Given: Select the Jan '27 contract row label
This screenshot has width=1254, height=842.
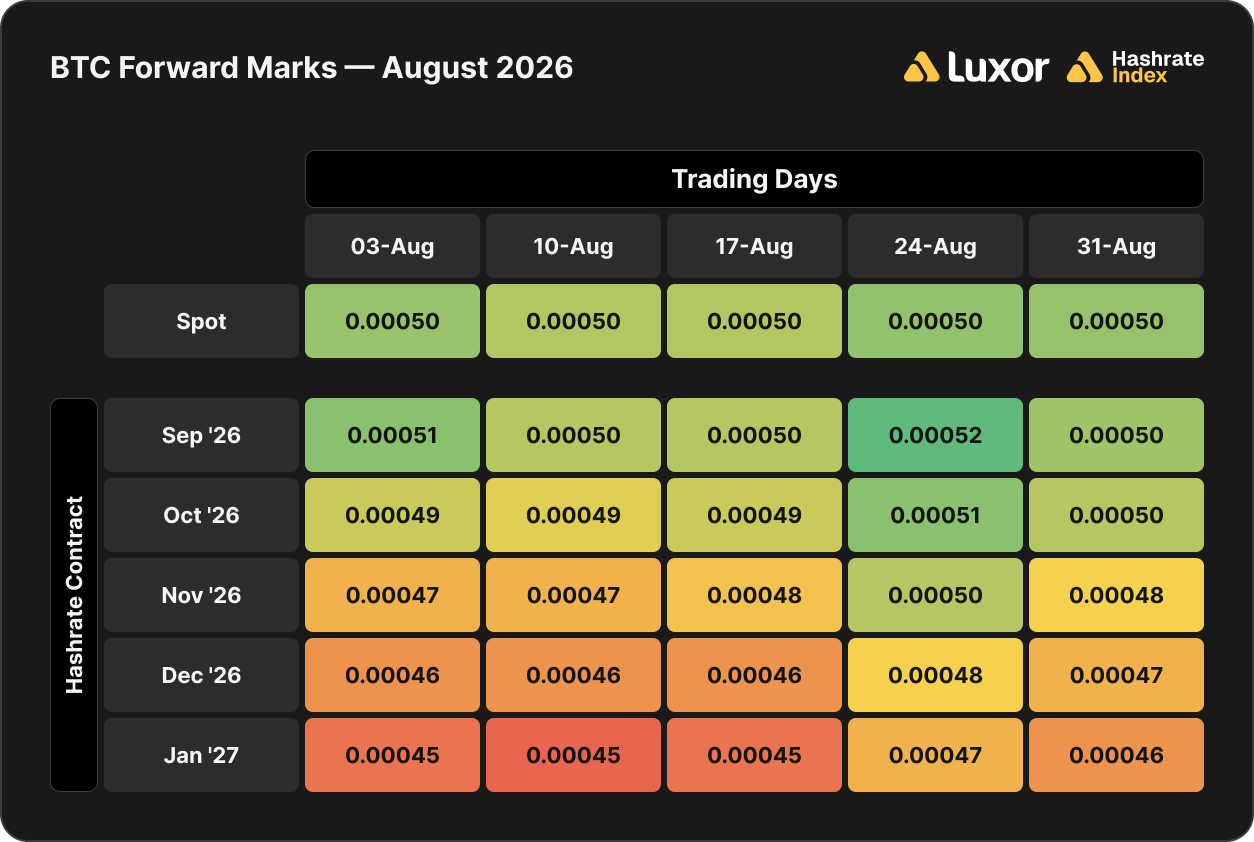Looking at the screenshot, I should (x=201, y=755).
